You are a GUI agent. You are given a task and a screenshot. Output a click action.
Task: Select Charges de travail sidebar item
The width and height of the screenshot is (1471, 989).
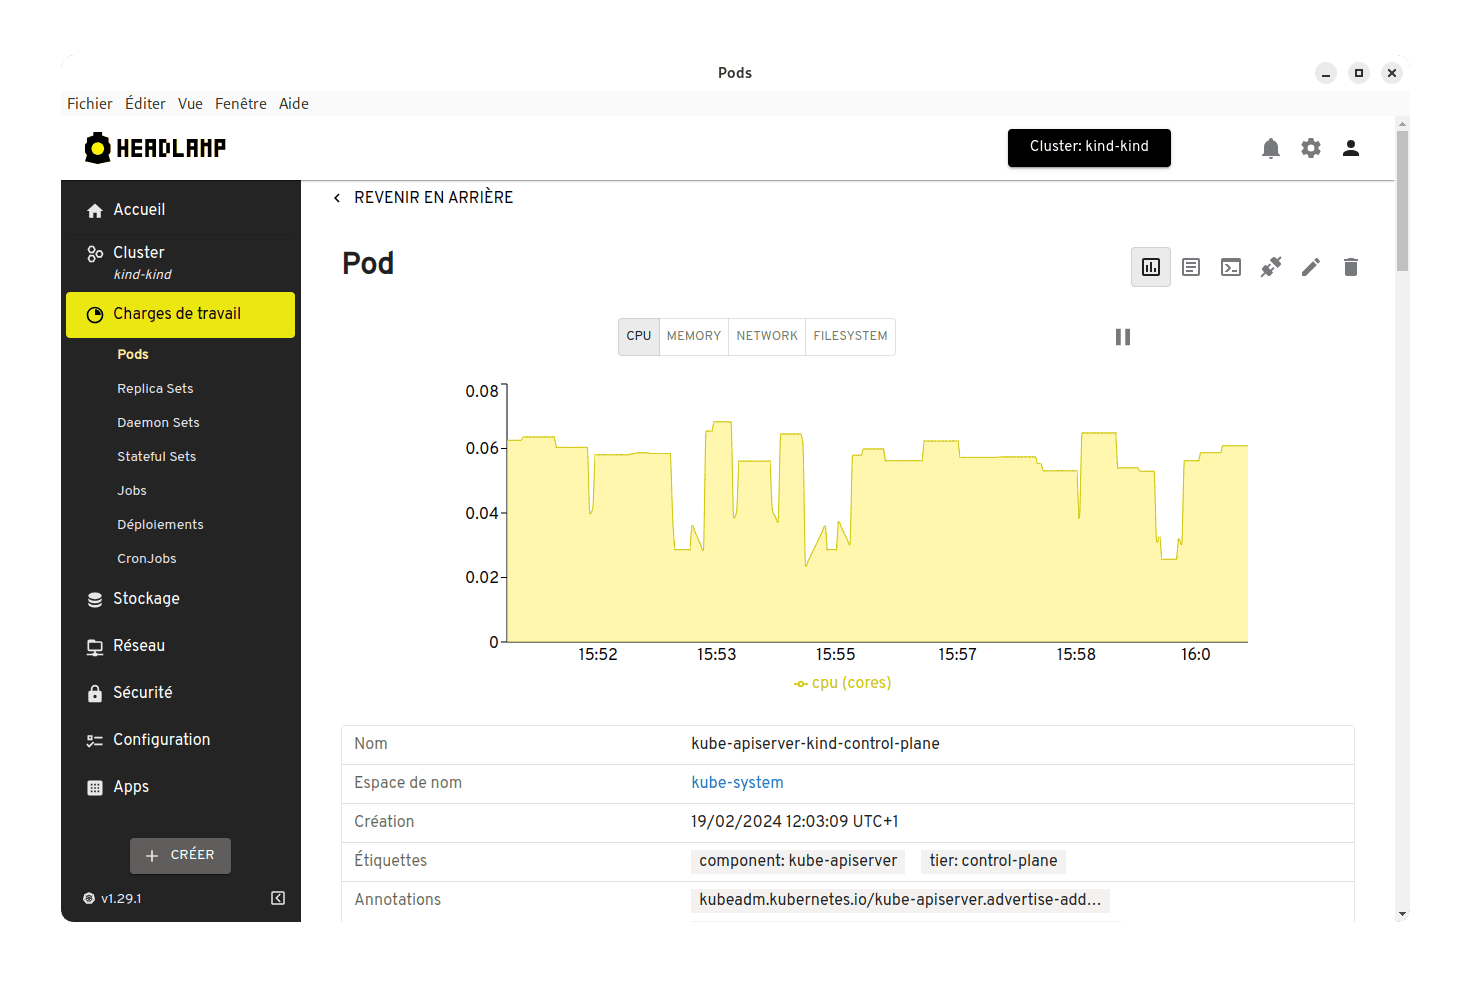point(180,314)
